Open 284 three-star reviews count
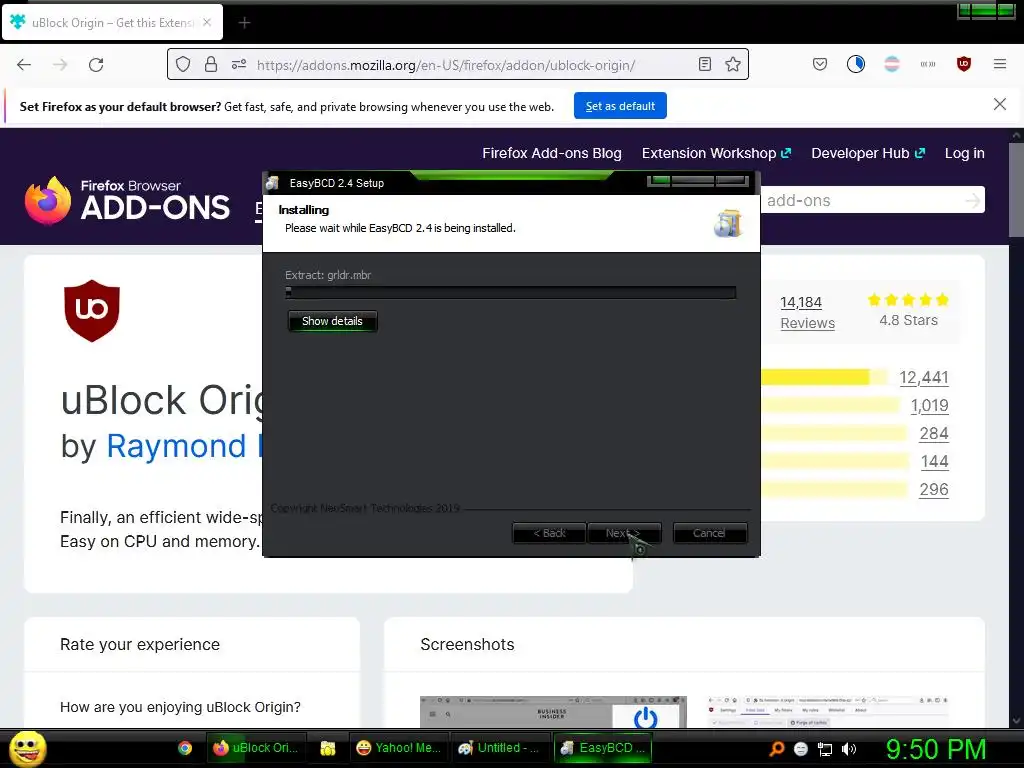The image size is (1024, 768). pos(934,434)
